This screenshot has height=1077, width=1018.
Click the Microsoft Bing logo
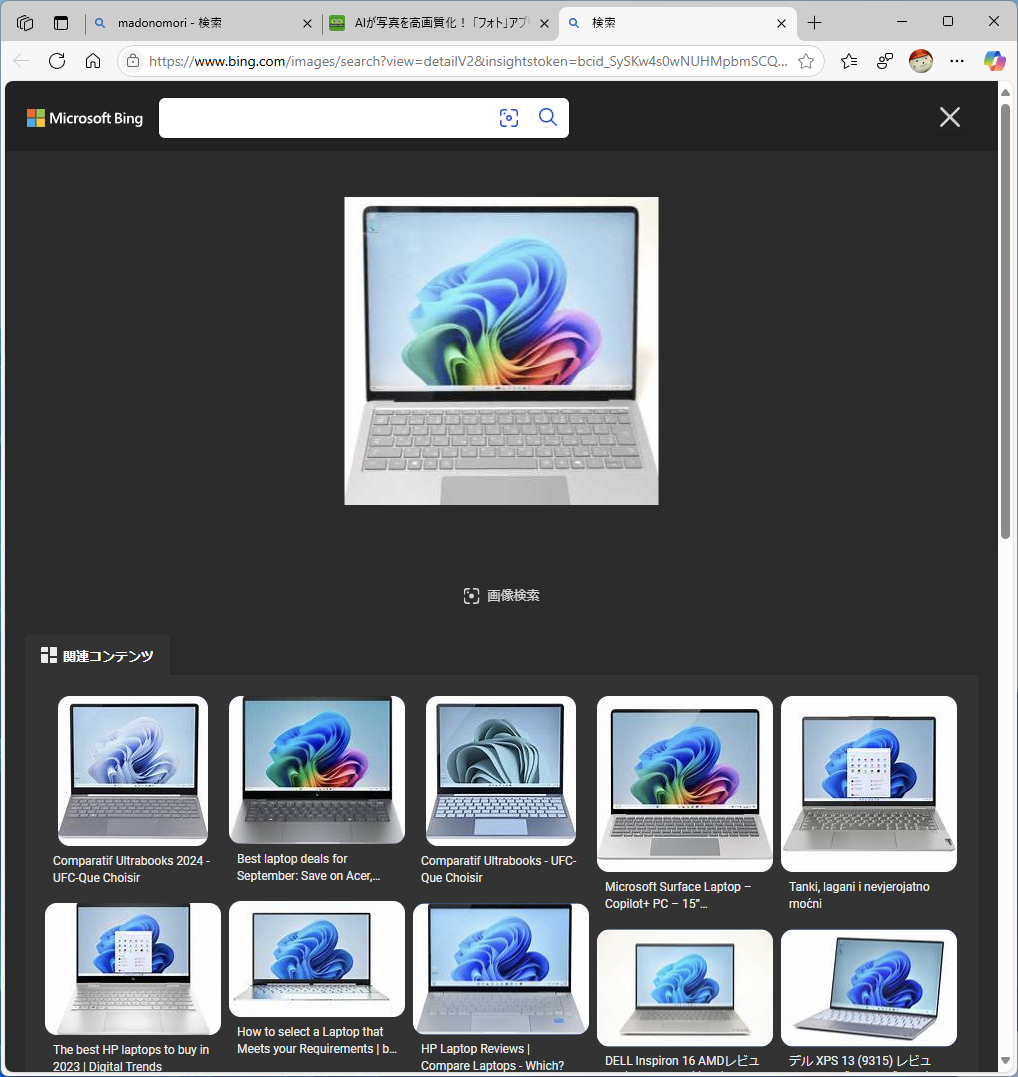(84, 118)
